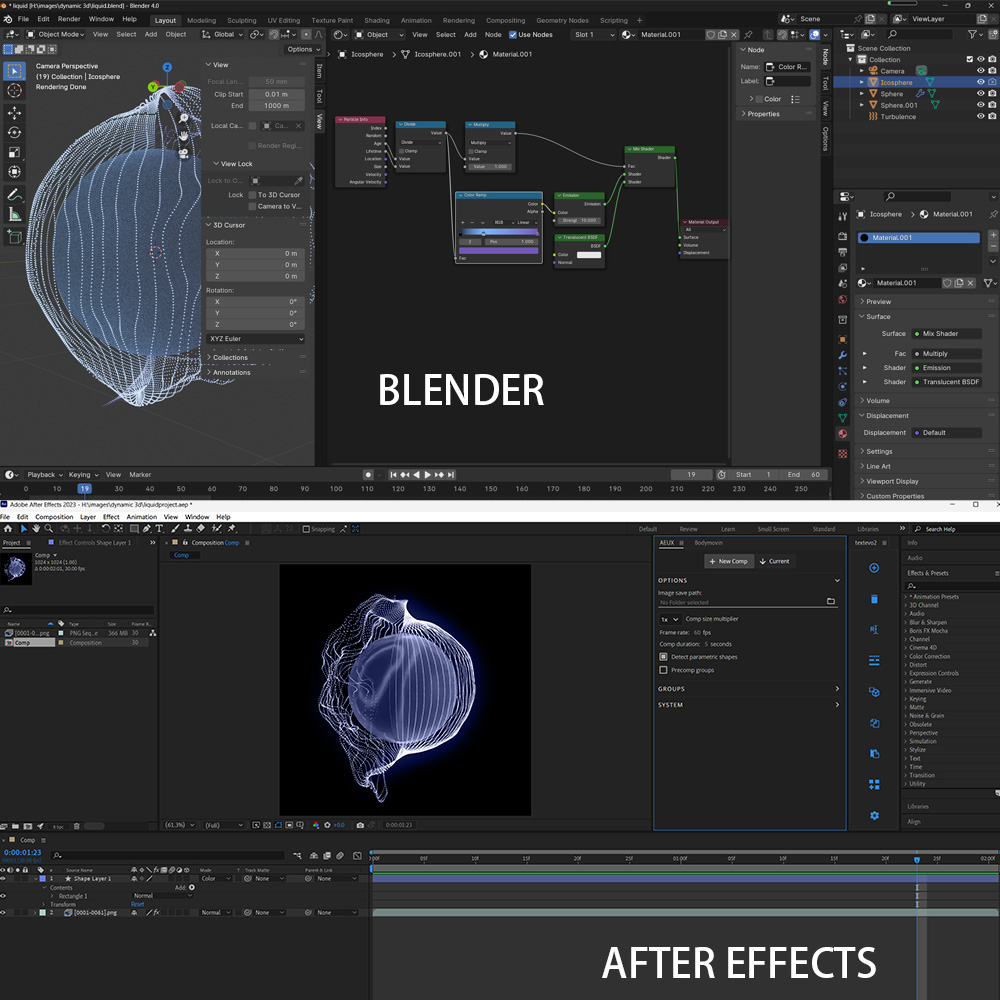This screenshot has height=1000, width=1000.
Task: Open the XYZ Euler rotation mode dropdown
Action: click(256, 339)
